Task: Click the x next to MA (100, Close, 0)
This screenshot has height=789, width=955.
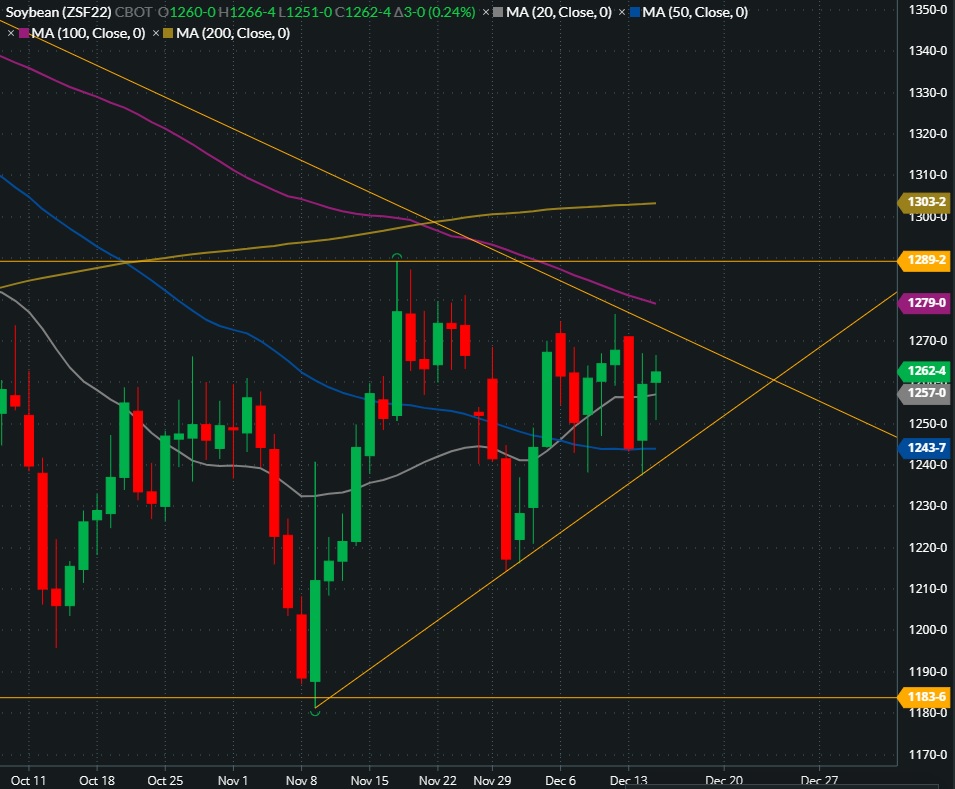Action: click(11, 33)
